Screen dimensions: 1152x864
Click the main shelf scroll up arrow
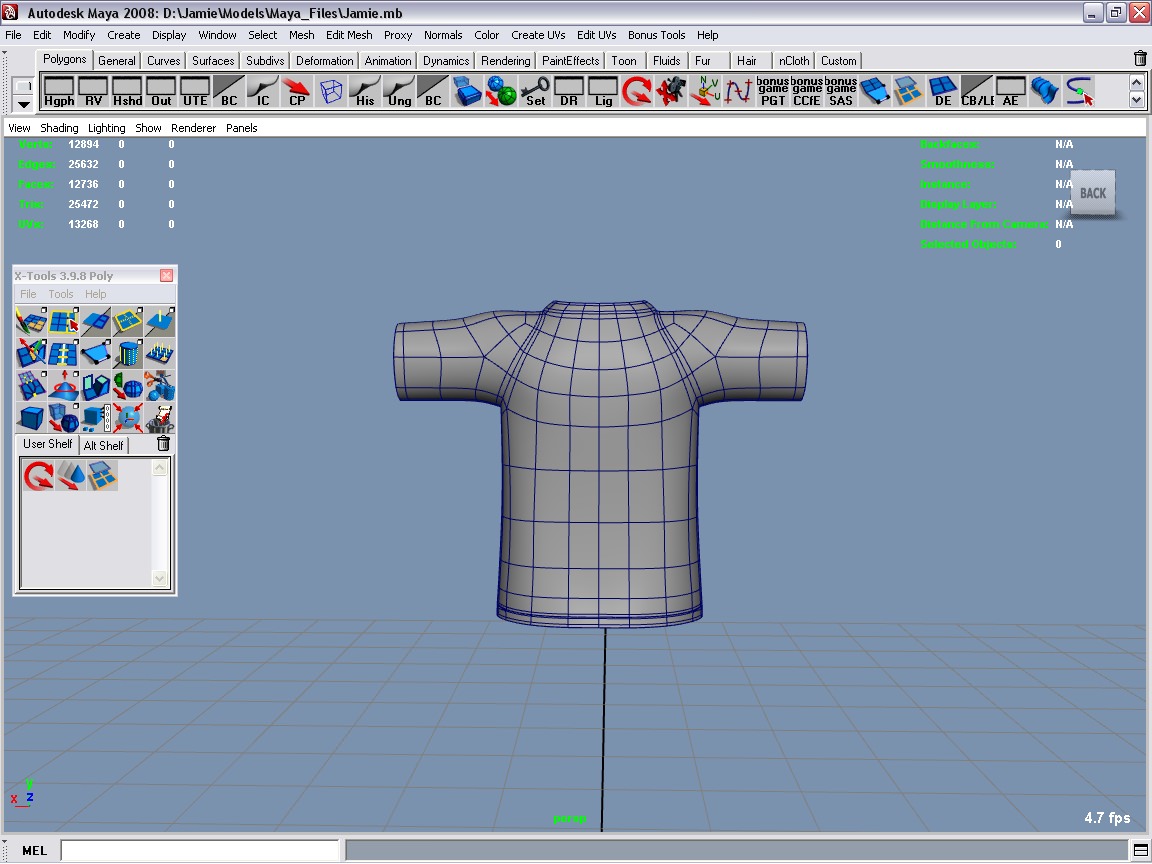click(1137, 82)
